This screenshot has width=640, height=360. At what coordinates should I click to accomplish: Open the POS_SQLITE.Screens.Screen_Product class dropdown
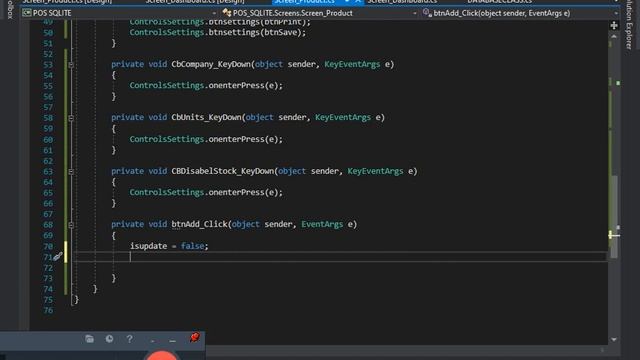click(x=320, y=13)
